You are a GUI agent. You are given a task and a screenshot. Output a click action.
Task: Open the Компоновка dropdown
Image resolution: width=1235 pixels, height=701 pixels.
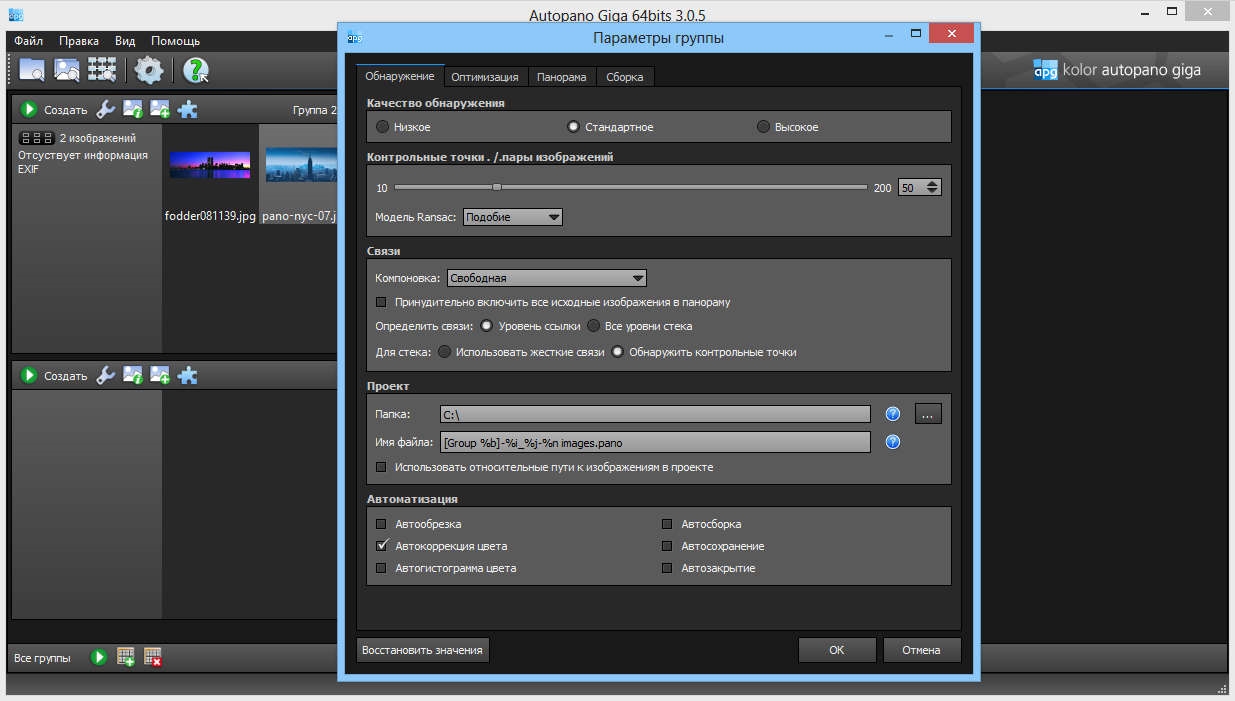[547, 278]
